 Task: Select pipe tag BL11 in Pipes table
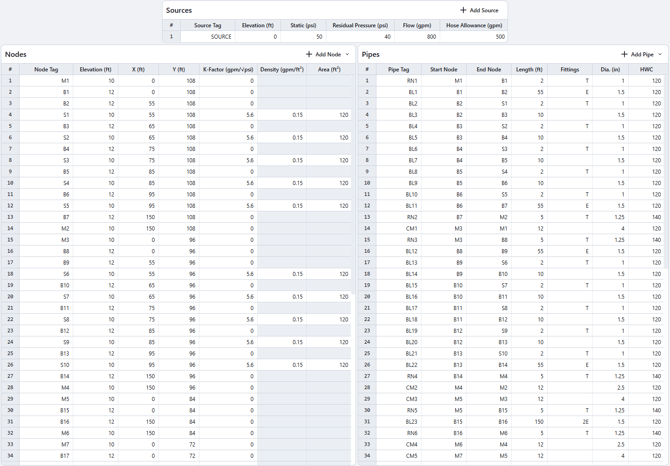pos(399,205)
